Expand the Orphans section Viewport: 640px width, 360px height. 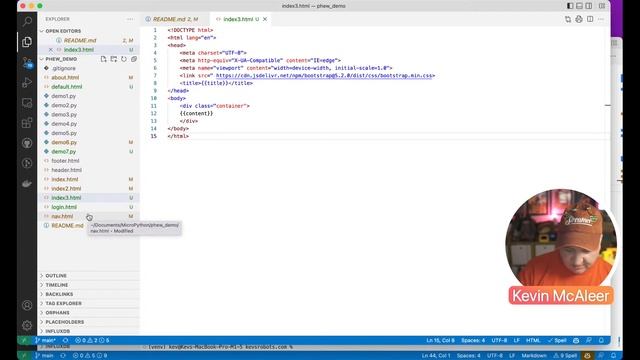(x=89, y=313)
